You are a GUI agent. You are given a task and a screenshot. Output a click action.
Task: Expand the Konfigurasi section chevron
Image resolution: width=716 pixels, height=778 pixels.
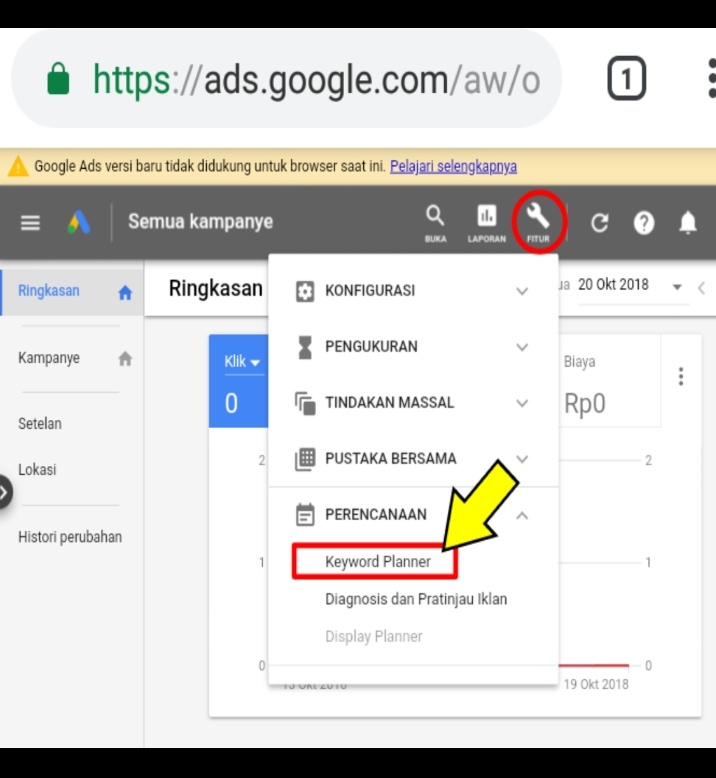[521, 291]
